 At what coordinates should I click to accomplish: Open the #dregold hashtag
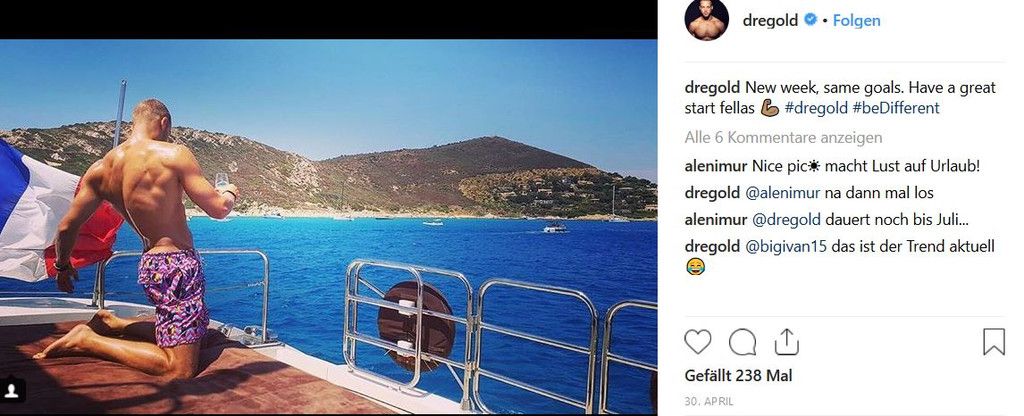coord(816,108)
